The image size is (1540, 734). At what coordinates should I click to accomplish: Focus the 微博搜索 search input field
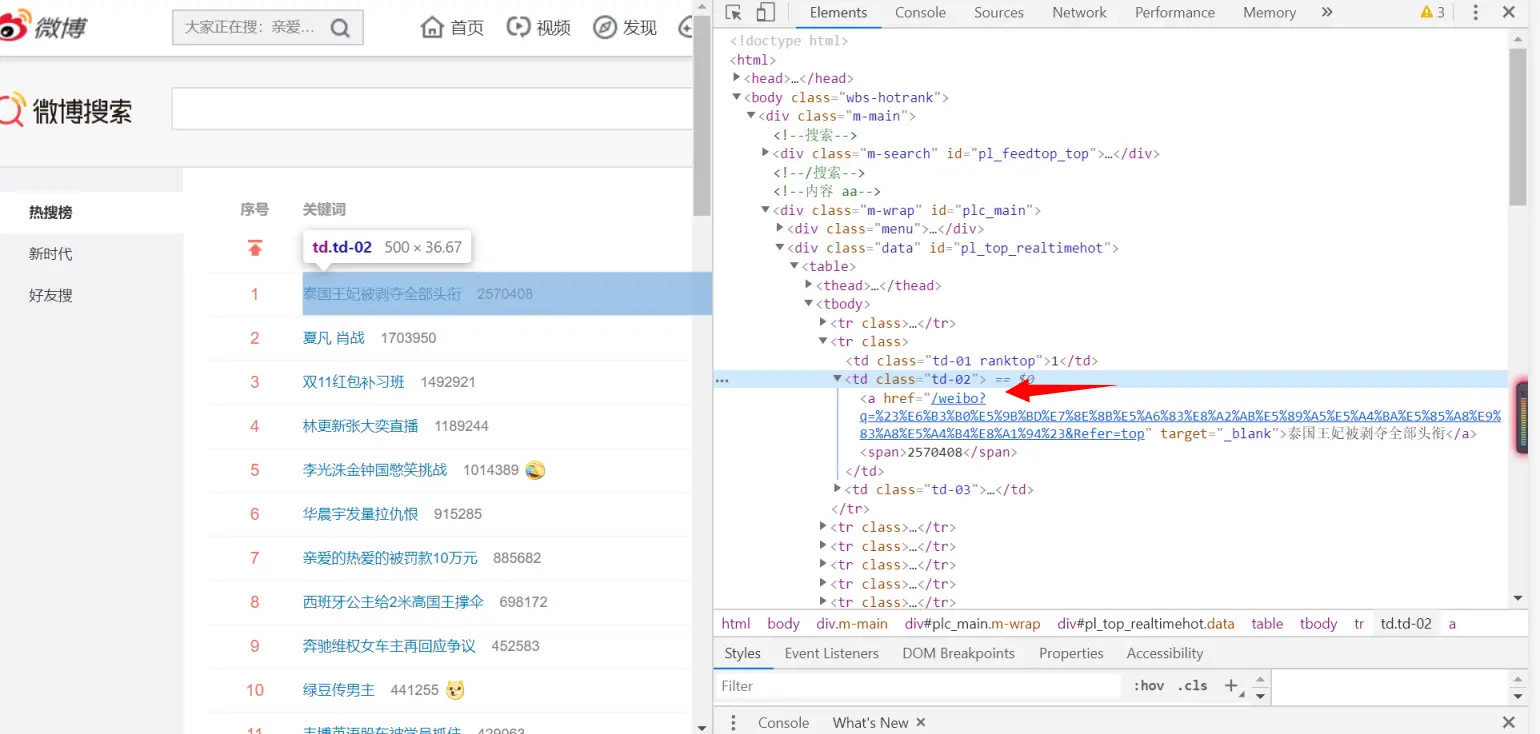click(x=432, y=109)
